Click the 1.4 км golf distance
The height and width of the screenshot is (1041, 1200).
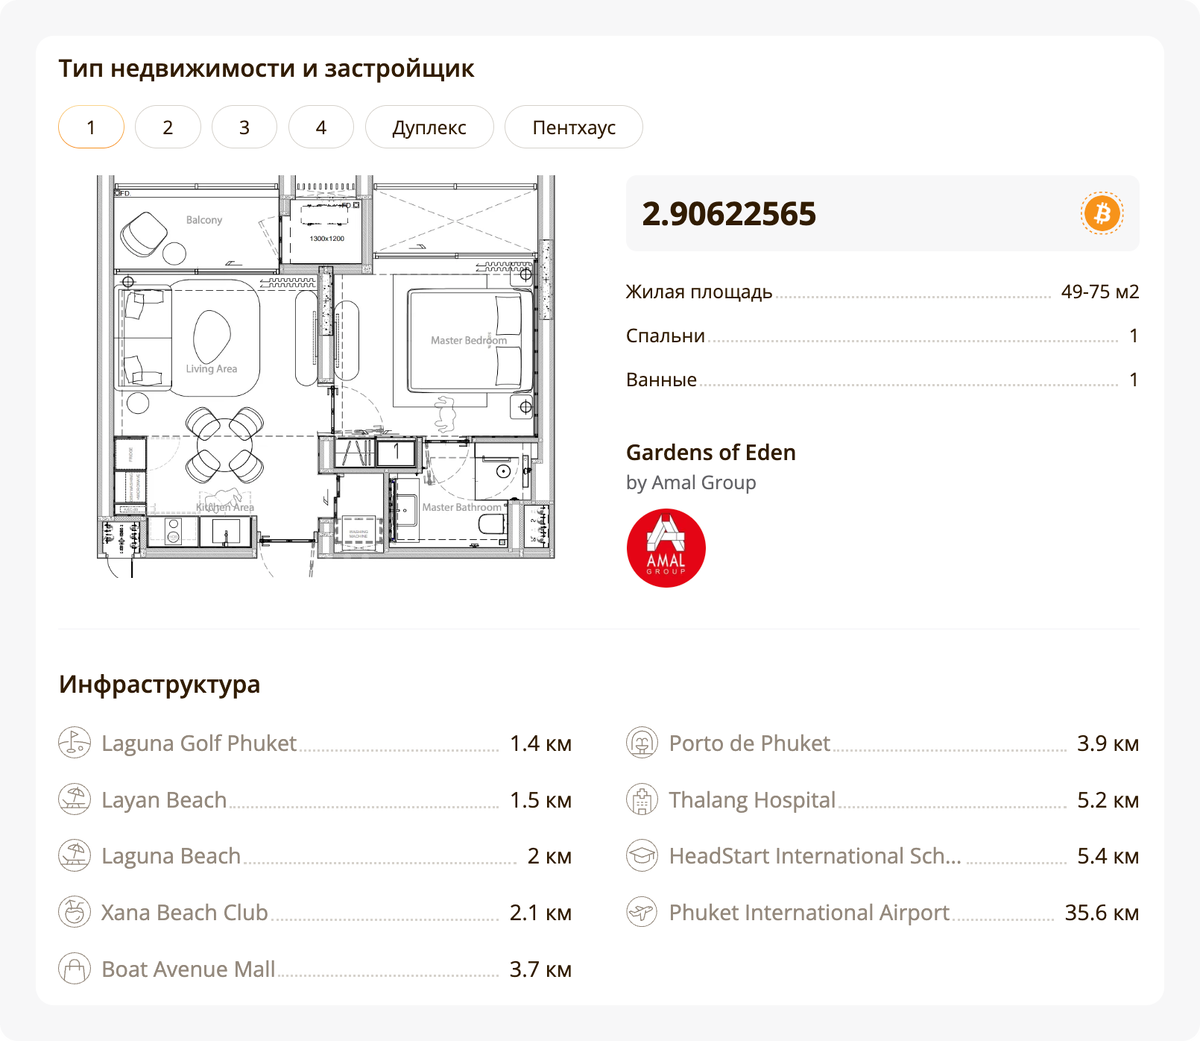click(541, 744)
